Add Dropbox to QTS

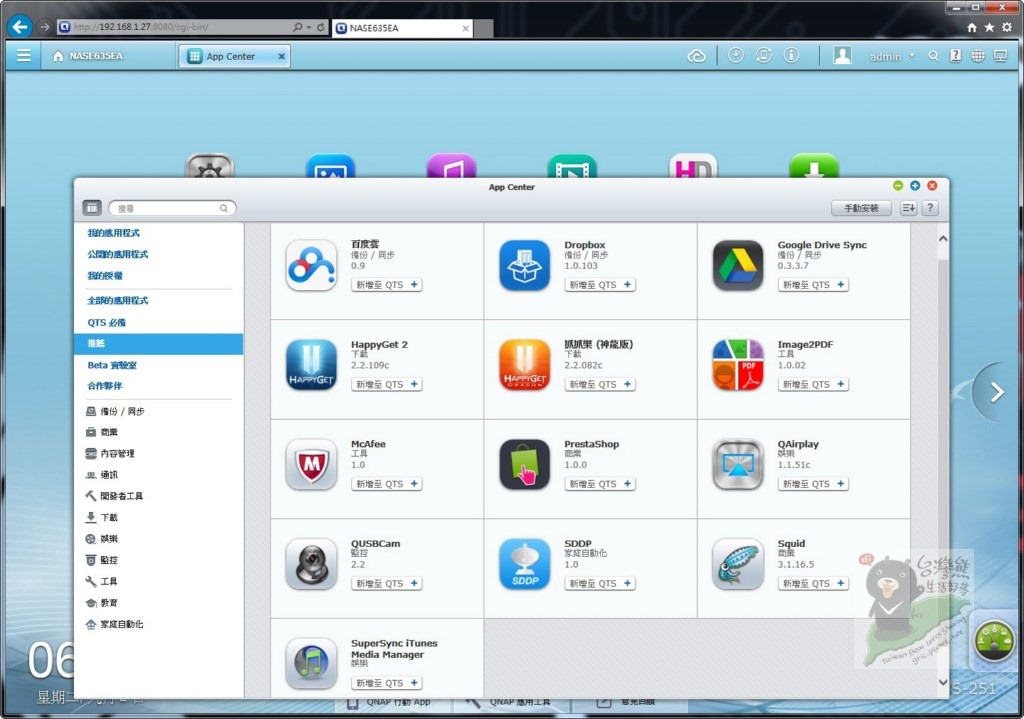[600, 285]
